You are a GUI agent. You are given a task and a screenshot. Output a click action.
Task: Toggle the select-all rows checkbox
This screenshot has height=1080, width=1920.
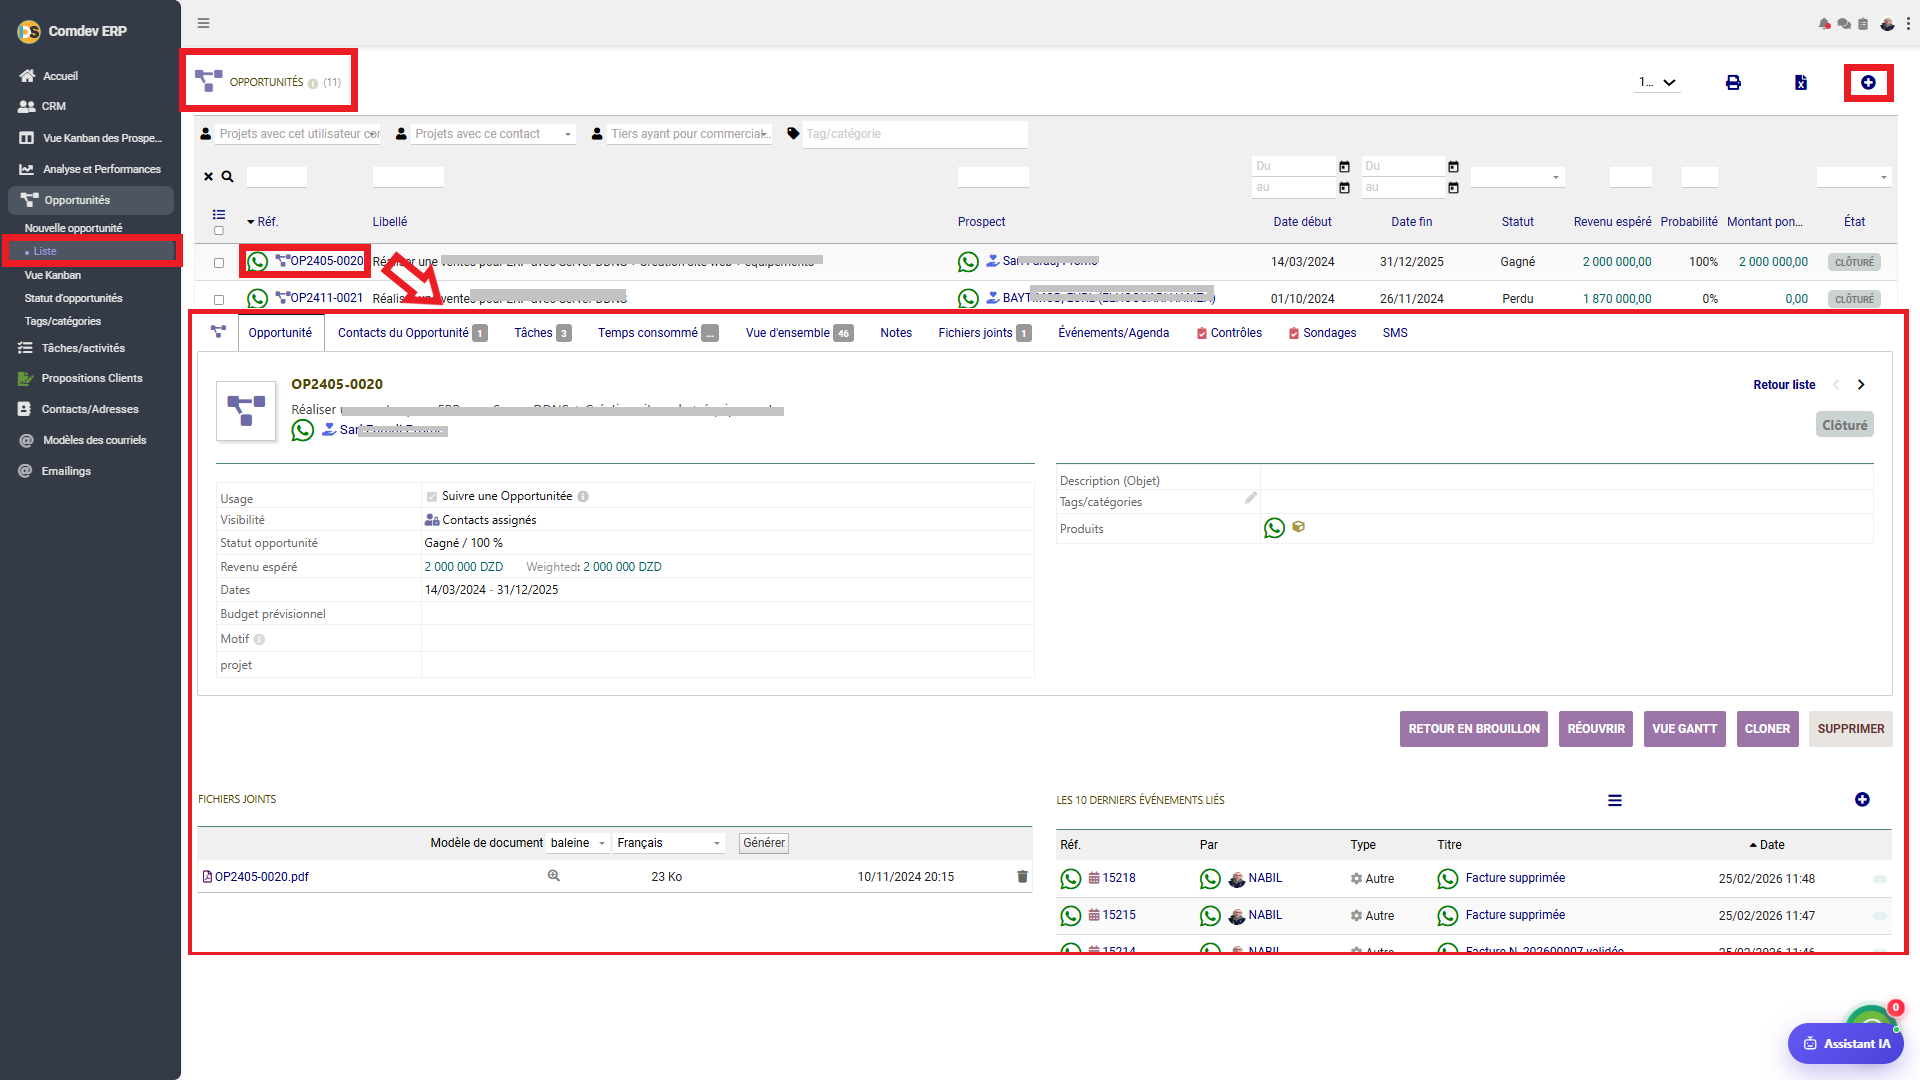pyautogui.click(x=219, y=231)
